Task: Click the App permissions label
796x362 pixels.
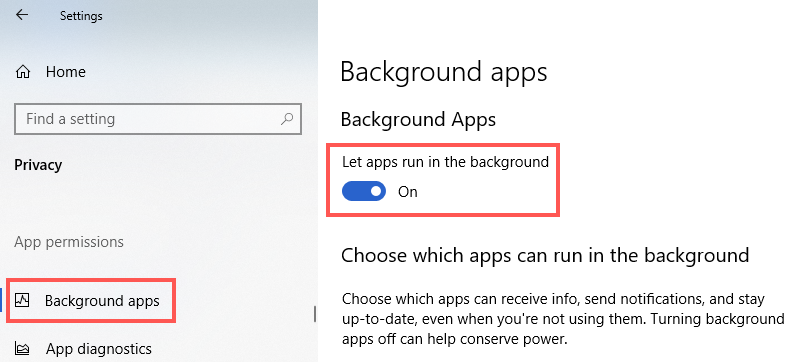Action: [x=69, y=242]
